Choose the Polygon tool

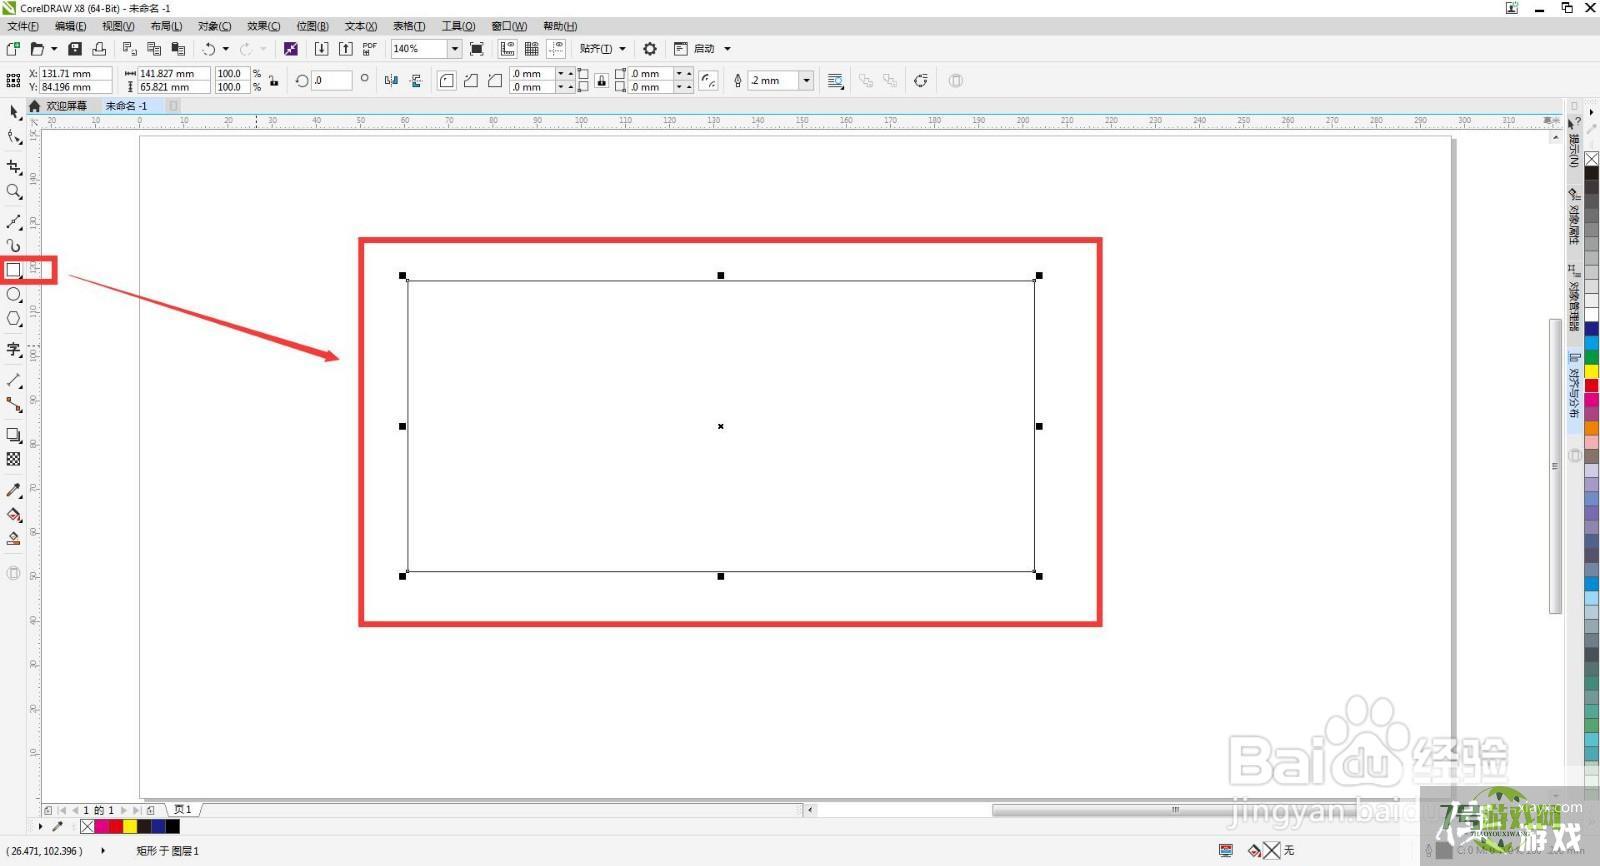point(14,319)
